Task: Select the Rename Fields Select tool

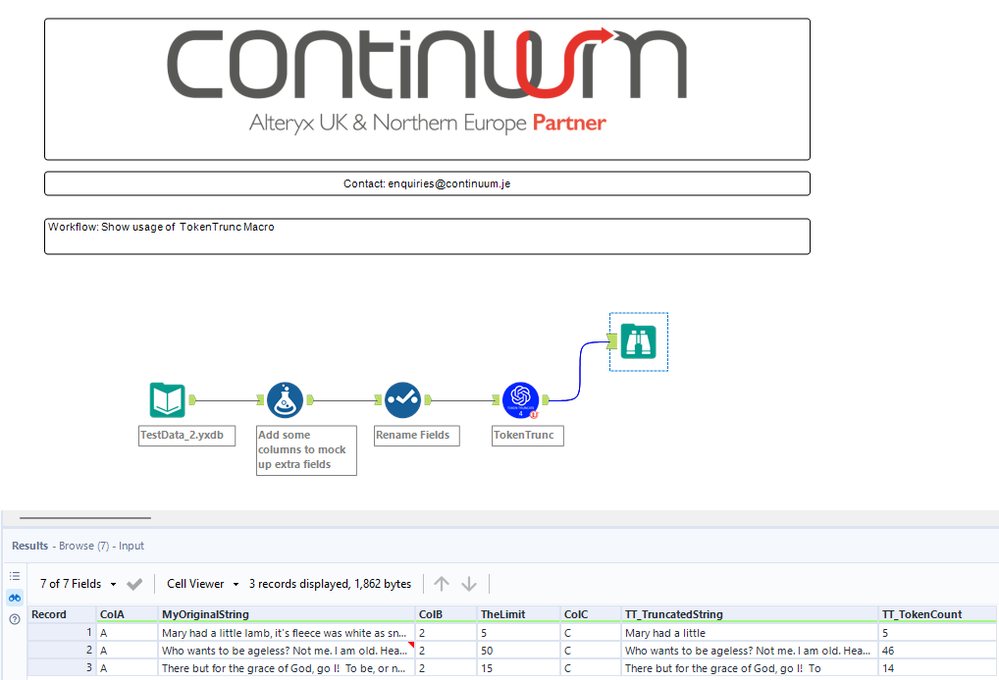Action: pos(403,399)
